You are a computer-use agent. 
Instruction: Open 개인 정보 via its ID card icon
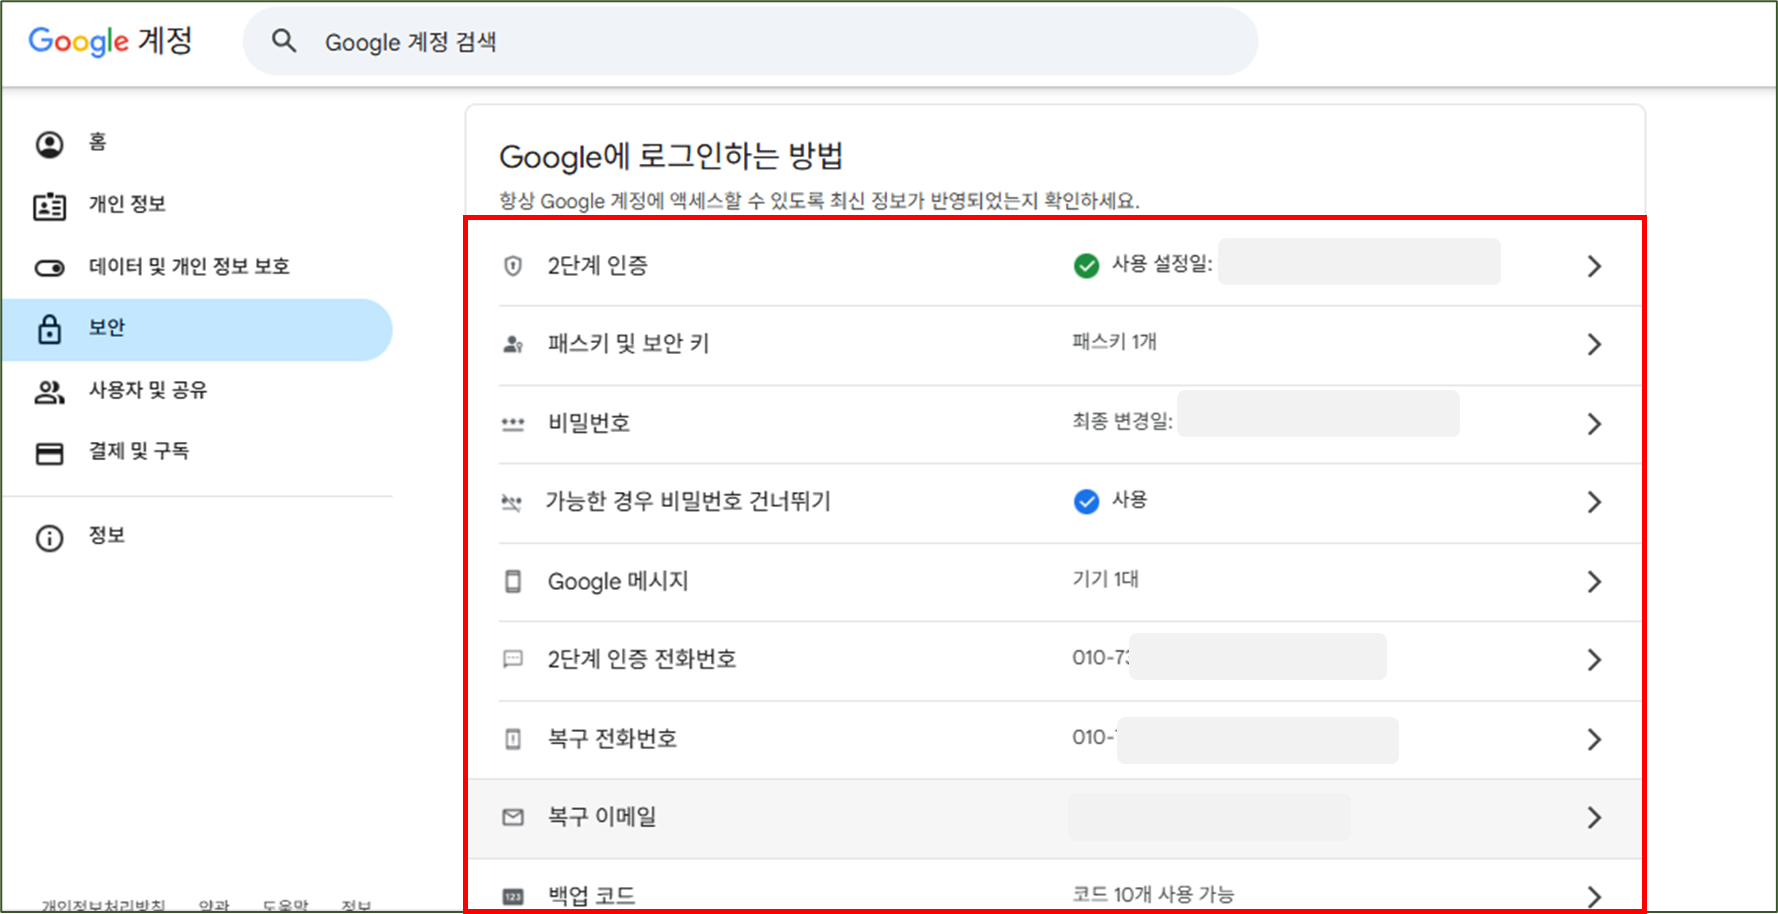click(50, 204)
